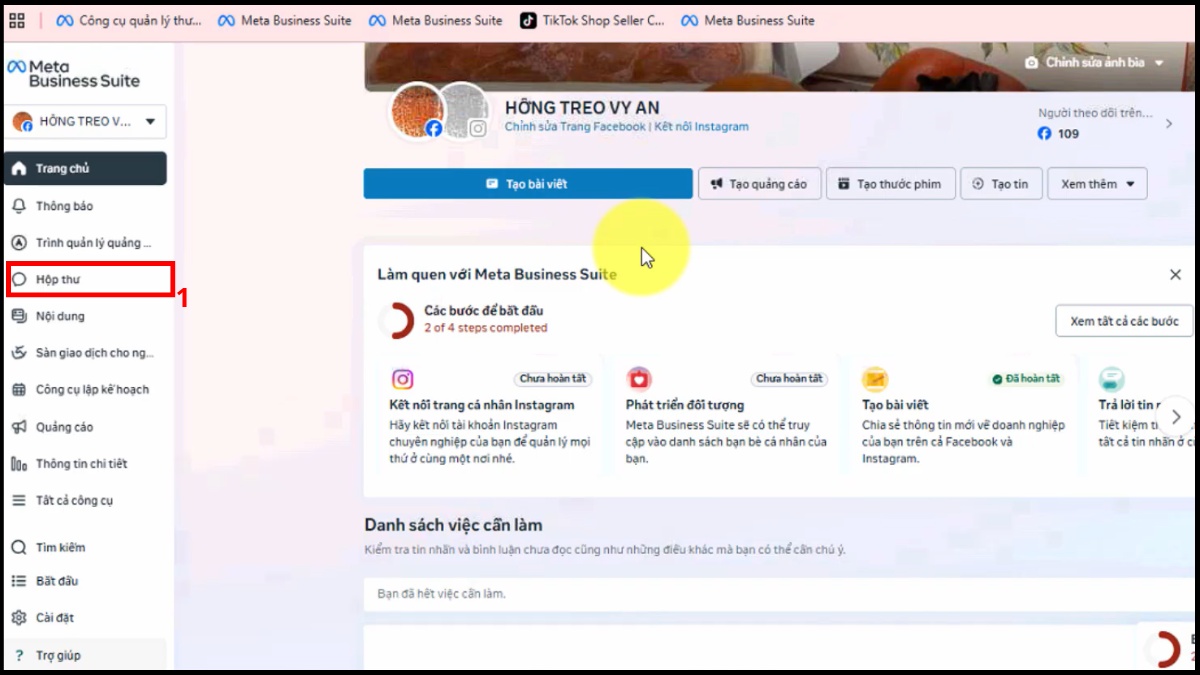Click Chỉnh sửa Trang Facebook link

pos(575,127)
